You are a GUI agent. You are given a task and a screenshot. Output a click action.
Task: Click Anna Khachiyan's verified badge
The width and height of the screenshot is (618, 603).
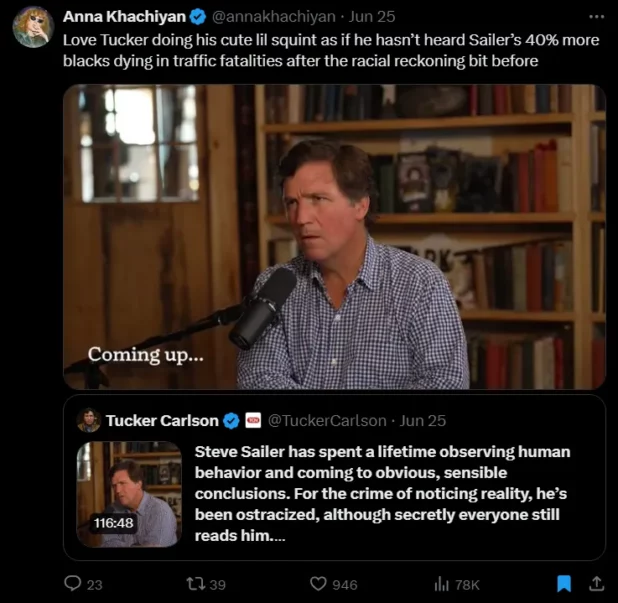coord(196,17)
